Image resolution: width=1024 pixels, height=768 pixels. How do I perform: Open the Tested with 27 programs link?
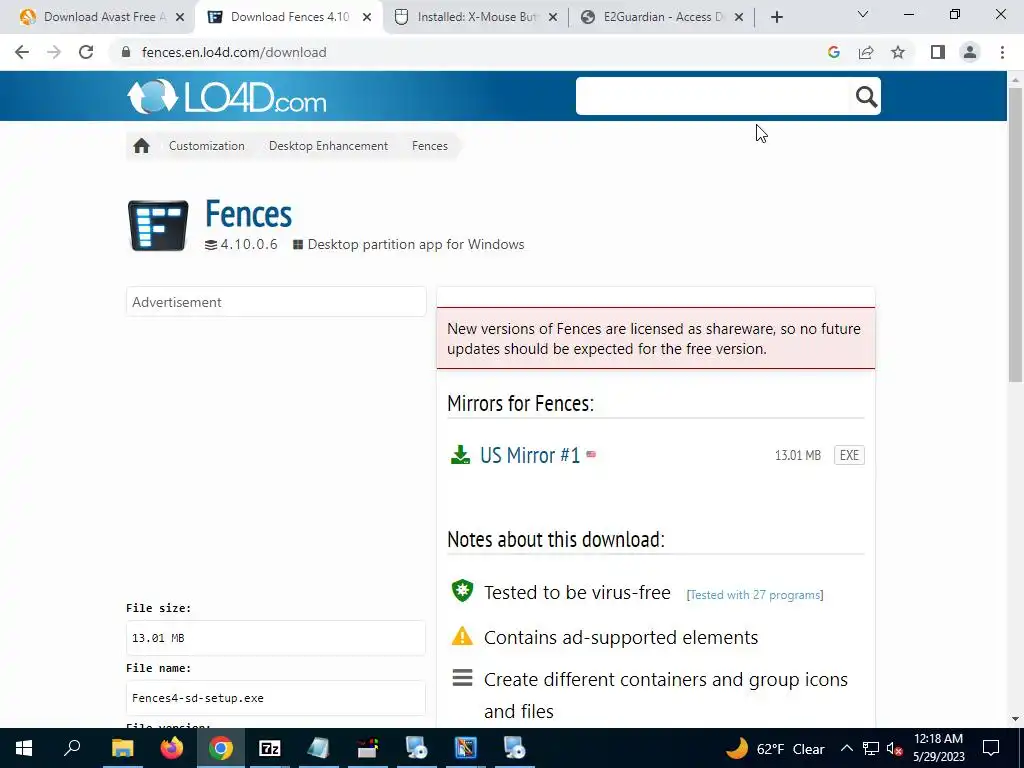754,594
